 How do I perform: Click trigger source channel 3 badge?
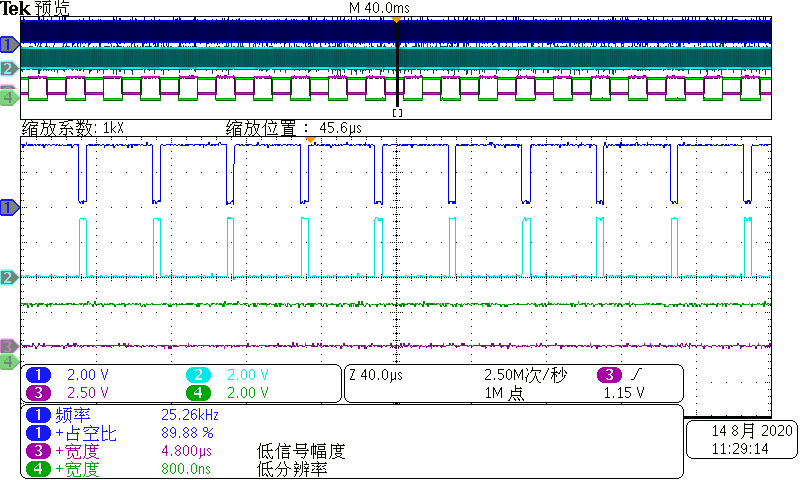click(x=609, y=375)
